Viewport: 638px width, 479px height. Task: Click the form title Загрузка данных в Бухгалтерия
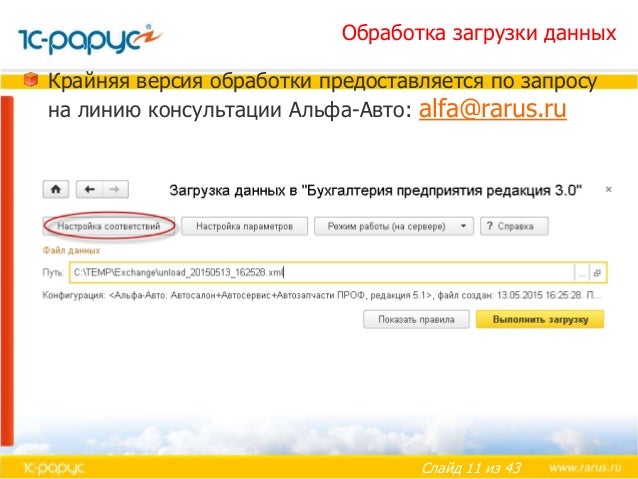point(376,190)
